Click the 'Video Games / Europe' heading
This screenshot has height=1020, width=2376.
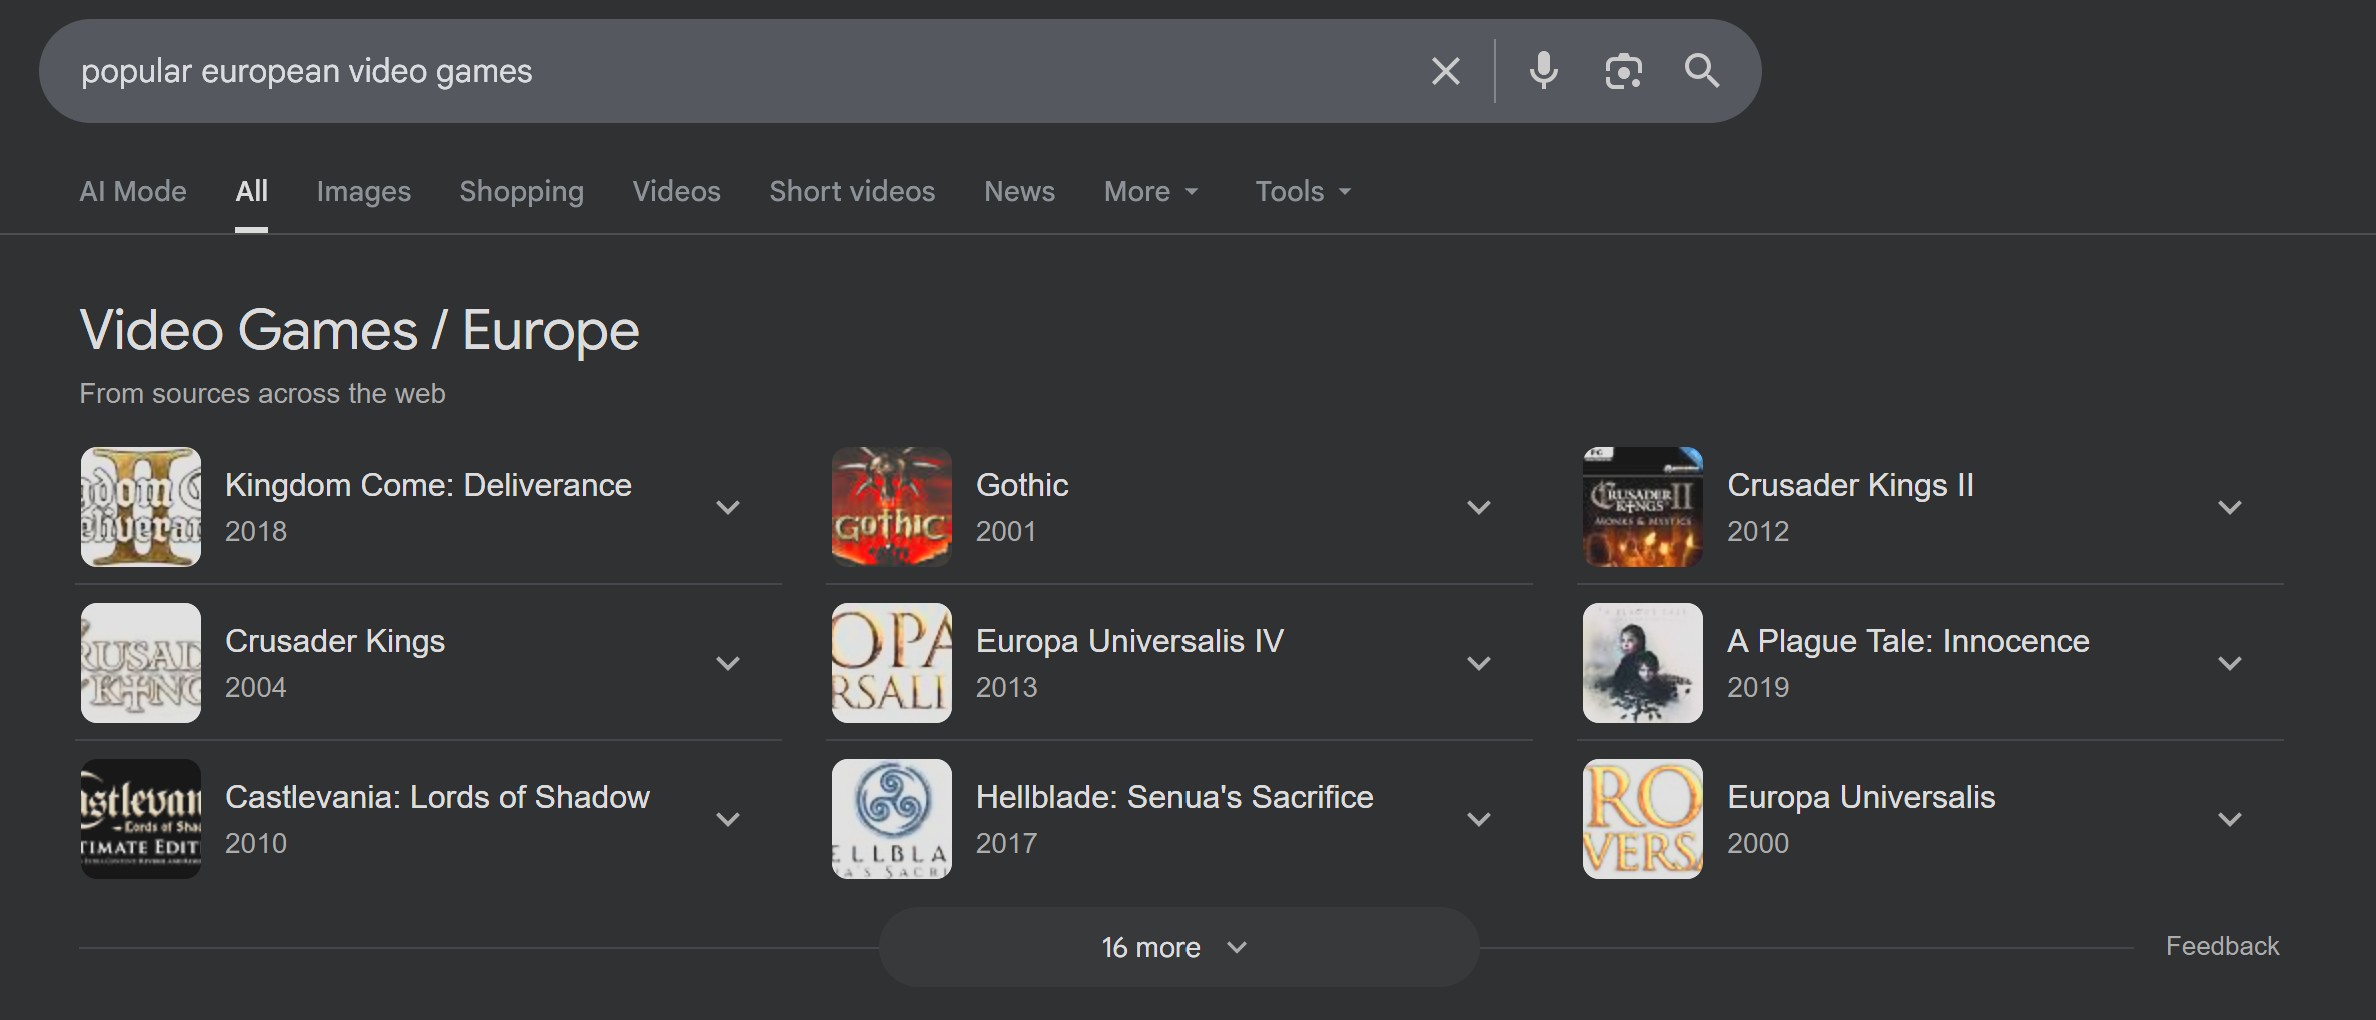click(359, 330)
